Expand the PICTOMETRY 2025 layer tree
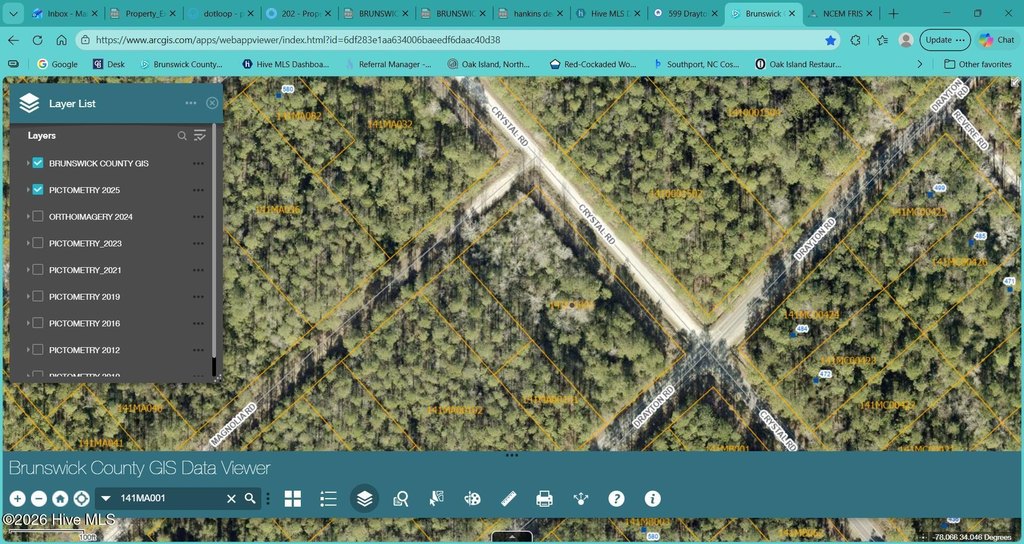The image size is (1024, 544). (x=27, y=190)
